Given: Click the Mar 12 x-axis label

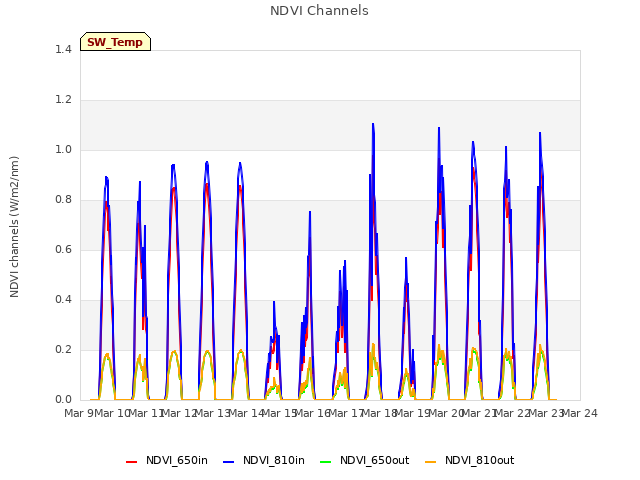Looking at the screenshot, I should pos(179,413).
